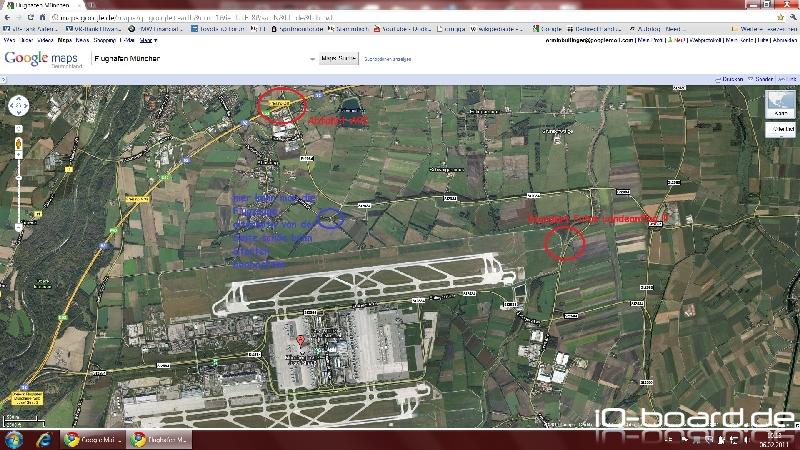Expand the Mehr dropdown in top bar
The height and width of the screenshot is (450, 800).
click(x=148, y=40)
